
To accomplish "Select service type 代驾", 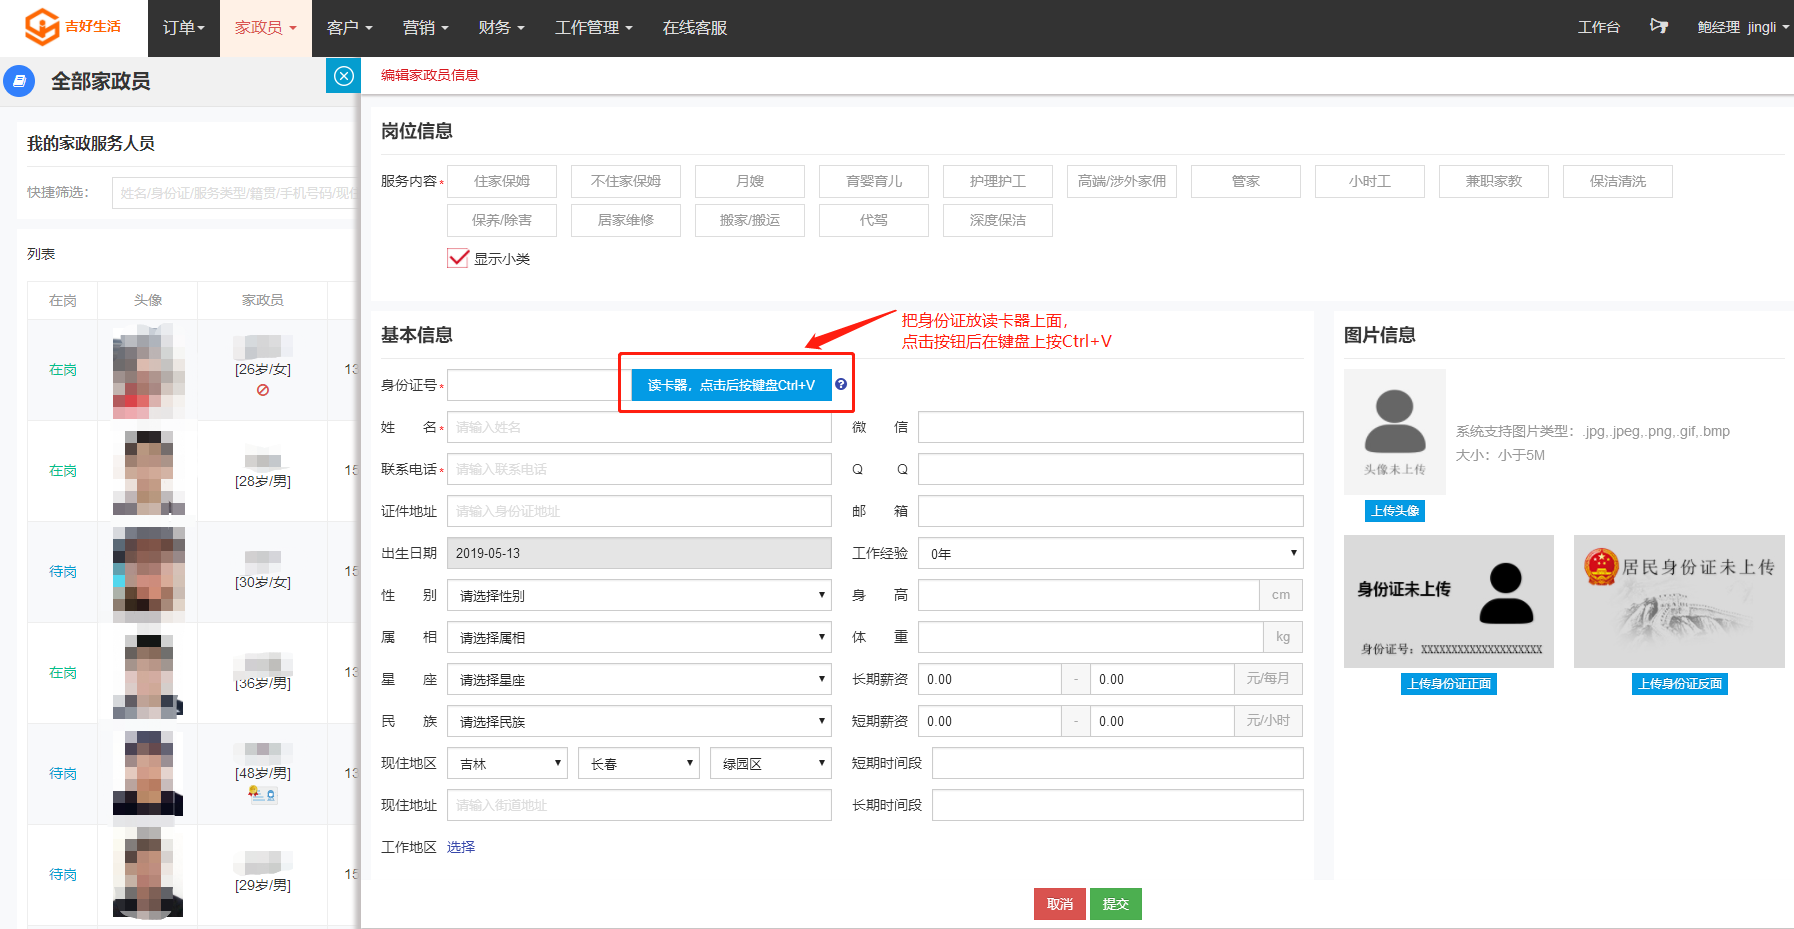I will (x=874, y=220).
